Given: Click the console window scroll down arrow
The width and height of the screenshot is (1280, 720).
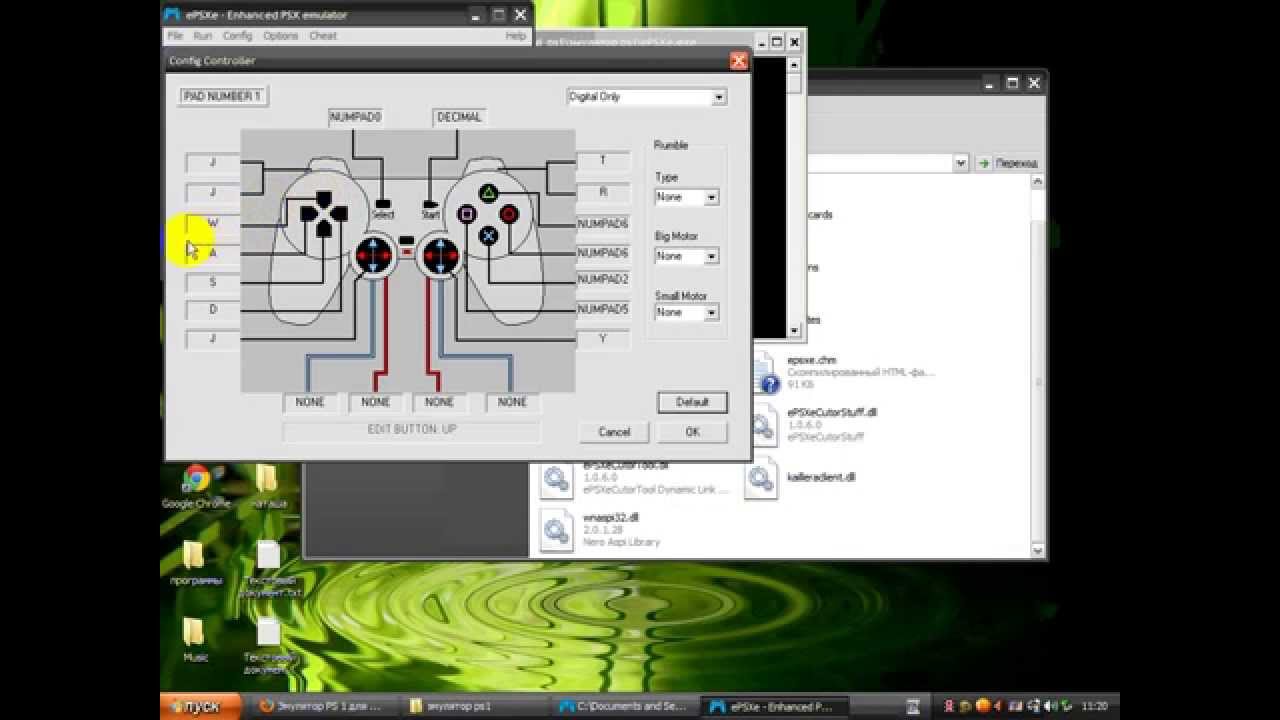Looking at the screenshot, I should pos(794,331).
